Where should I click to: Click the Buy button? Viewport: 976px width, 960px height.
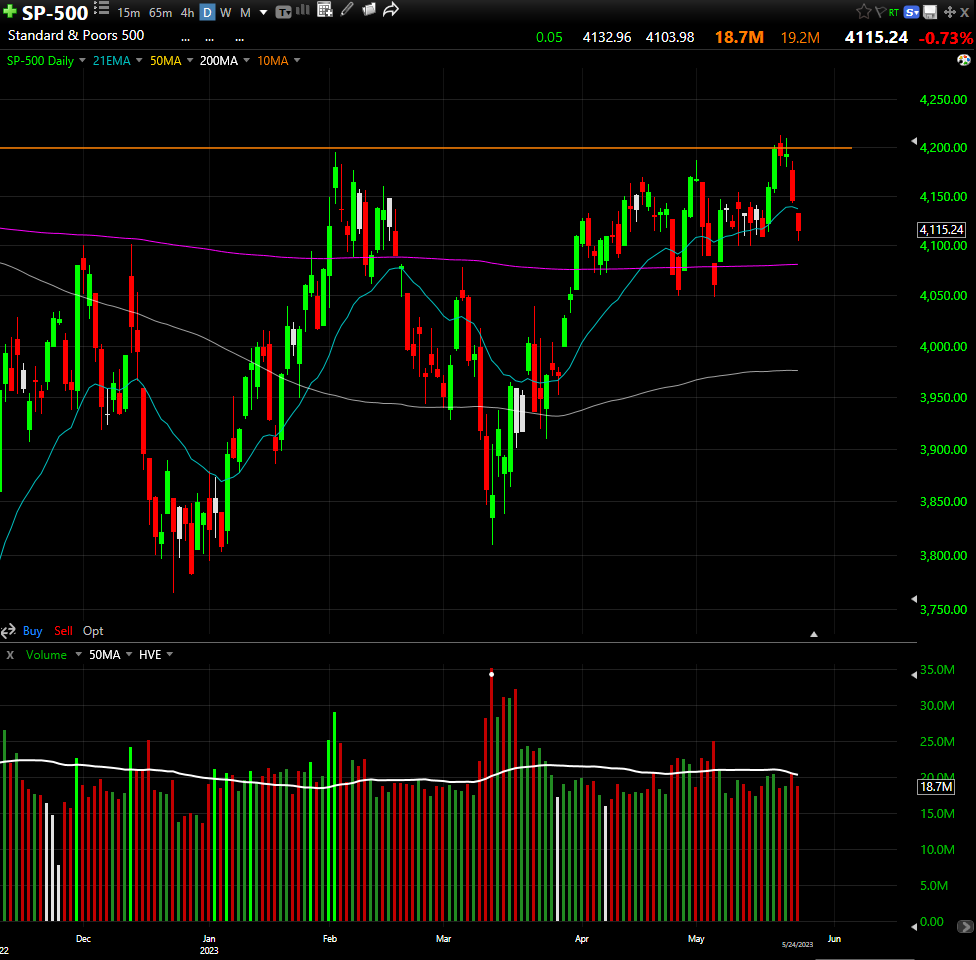[x=32, y=631]
